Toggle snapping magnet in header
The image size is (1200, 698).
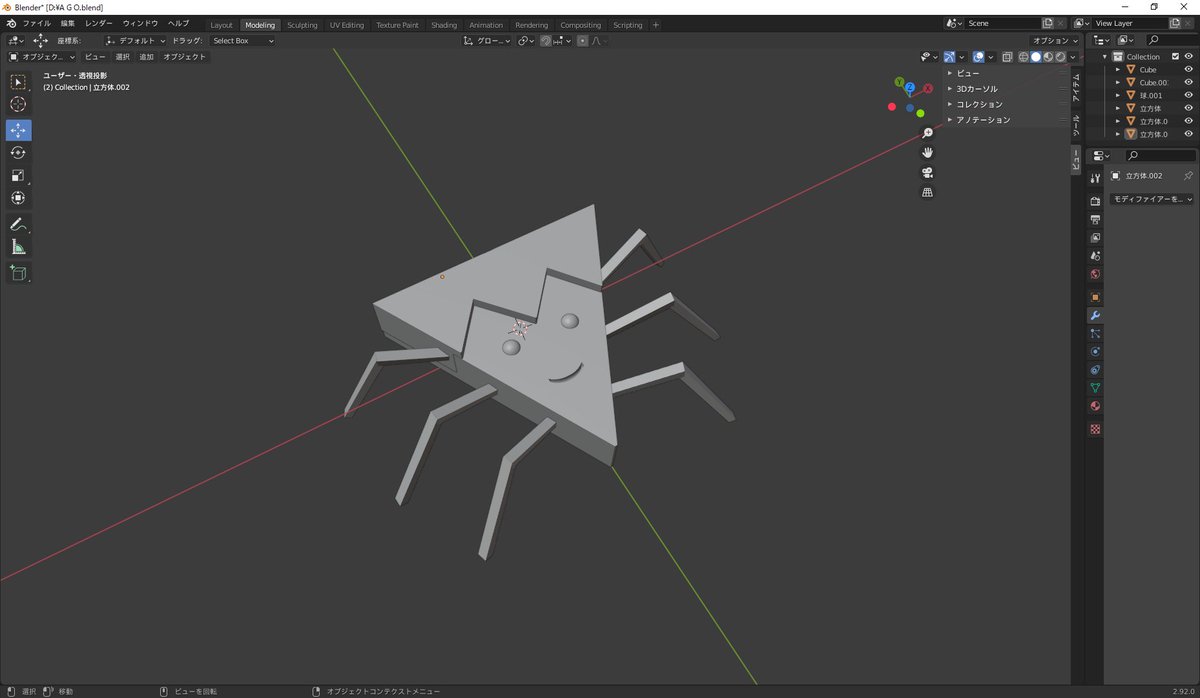tap(545, 41)
